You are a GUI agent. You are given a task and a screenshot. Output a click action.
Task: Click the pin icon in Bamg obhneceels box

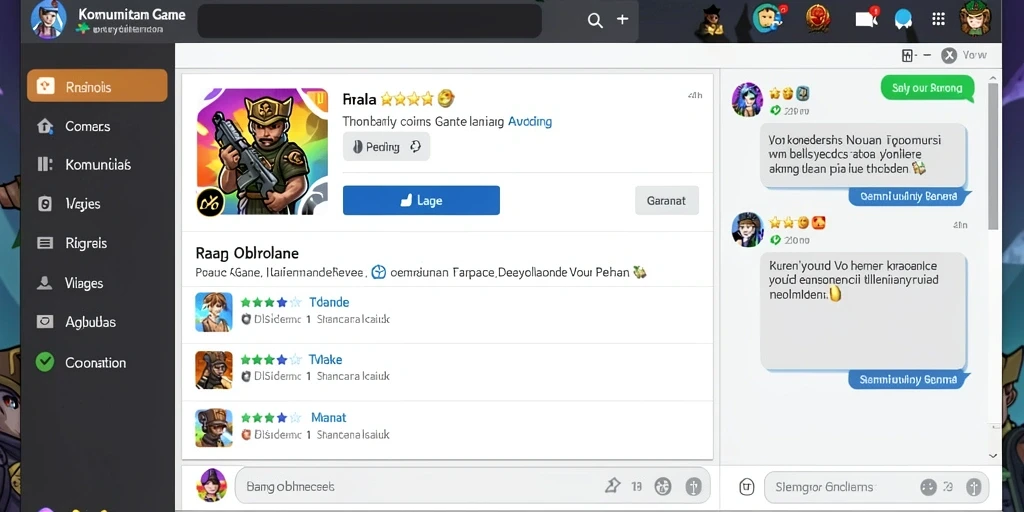click(x=613, y=486)
